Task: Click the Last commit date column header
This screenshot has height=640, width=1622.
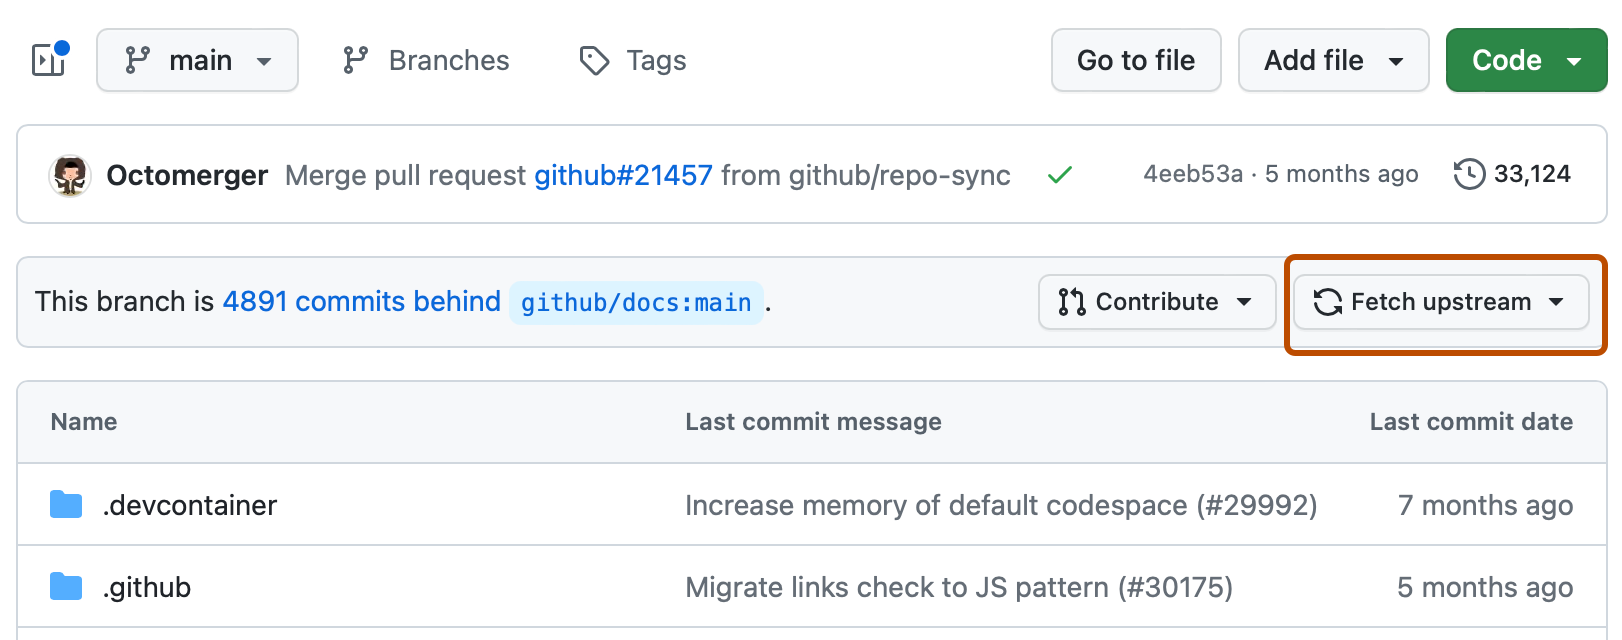Action: [1471, 422]
